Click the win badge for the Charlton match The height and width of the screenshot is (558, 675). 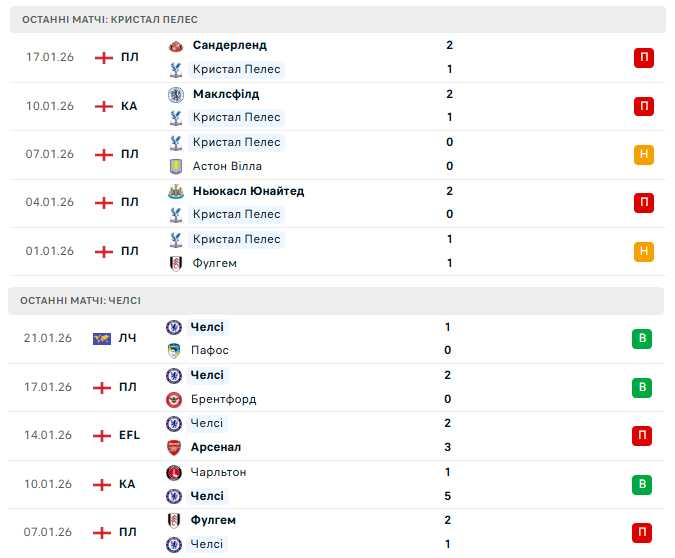pyautogui.click(x=642, y=484)
